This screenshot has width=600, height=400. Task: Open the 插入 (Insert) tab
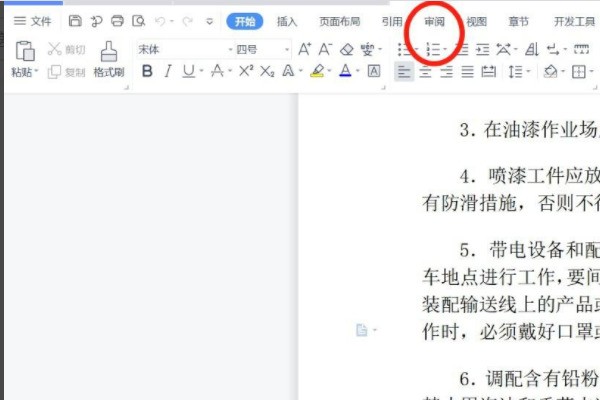tap(287, 21)
